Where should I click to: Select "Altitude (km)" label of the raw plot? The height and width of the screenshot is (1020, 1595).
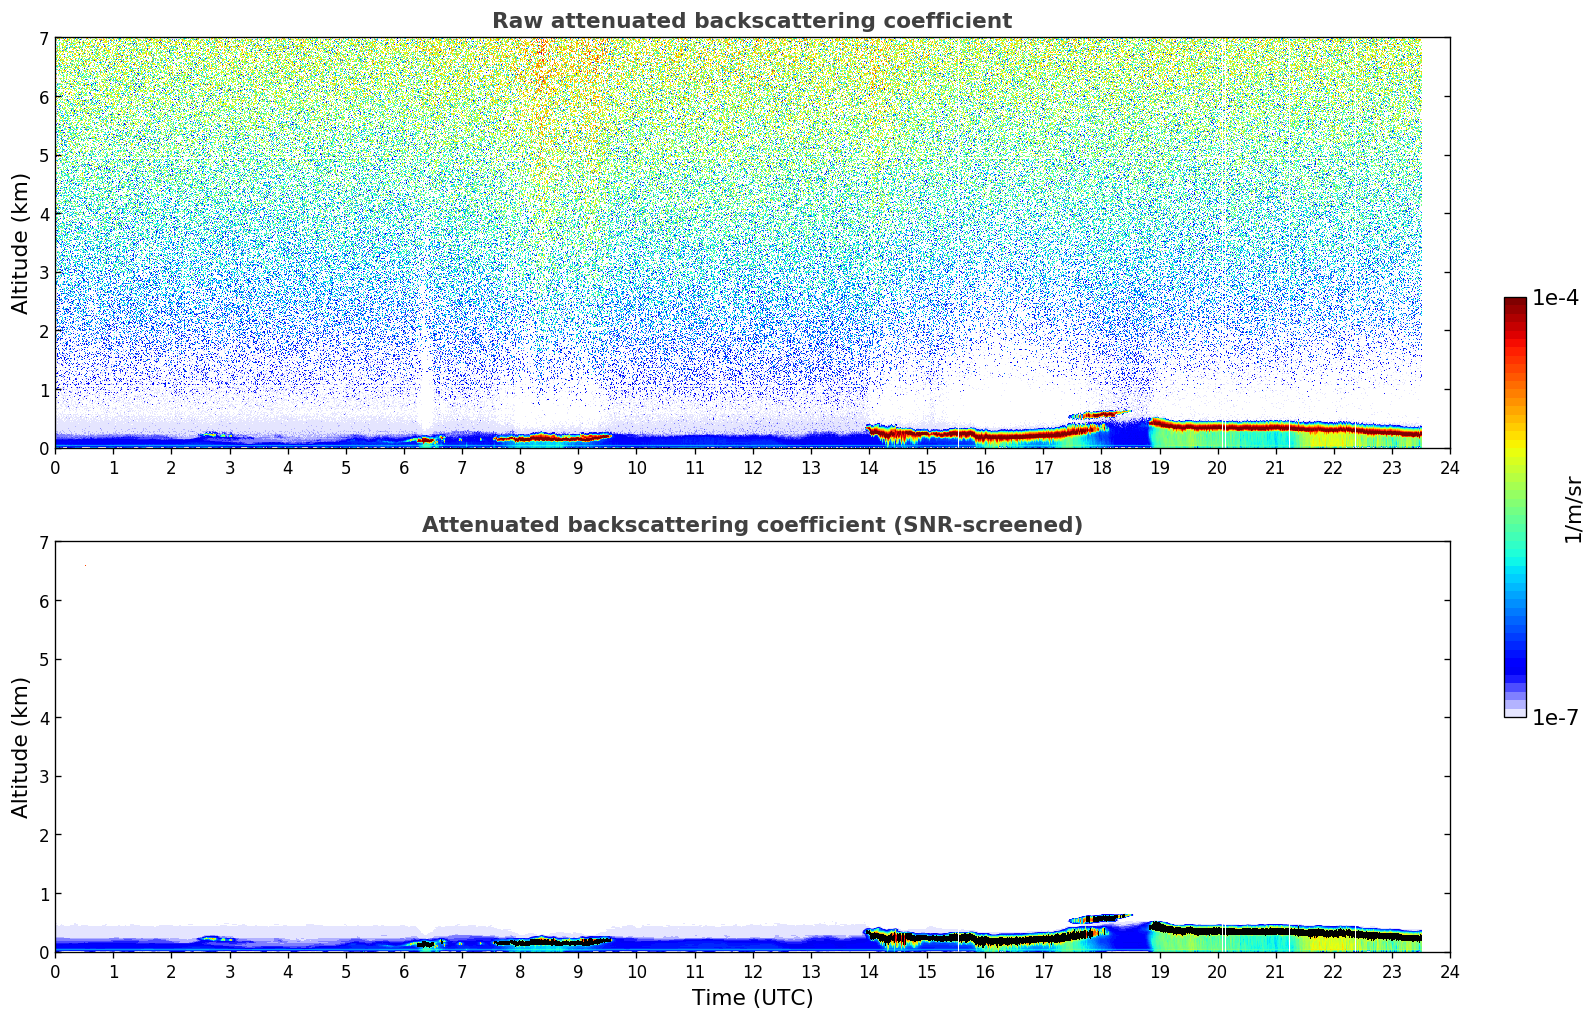pos(21,243)
